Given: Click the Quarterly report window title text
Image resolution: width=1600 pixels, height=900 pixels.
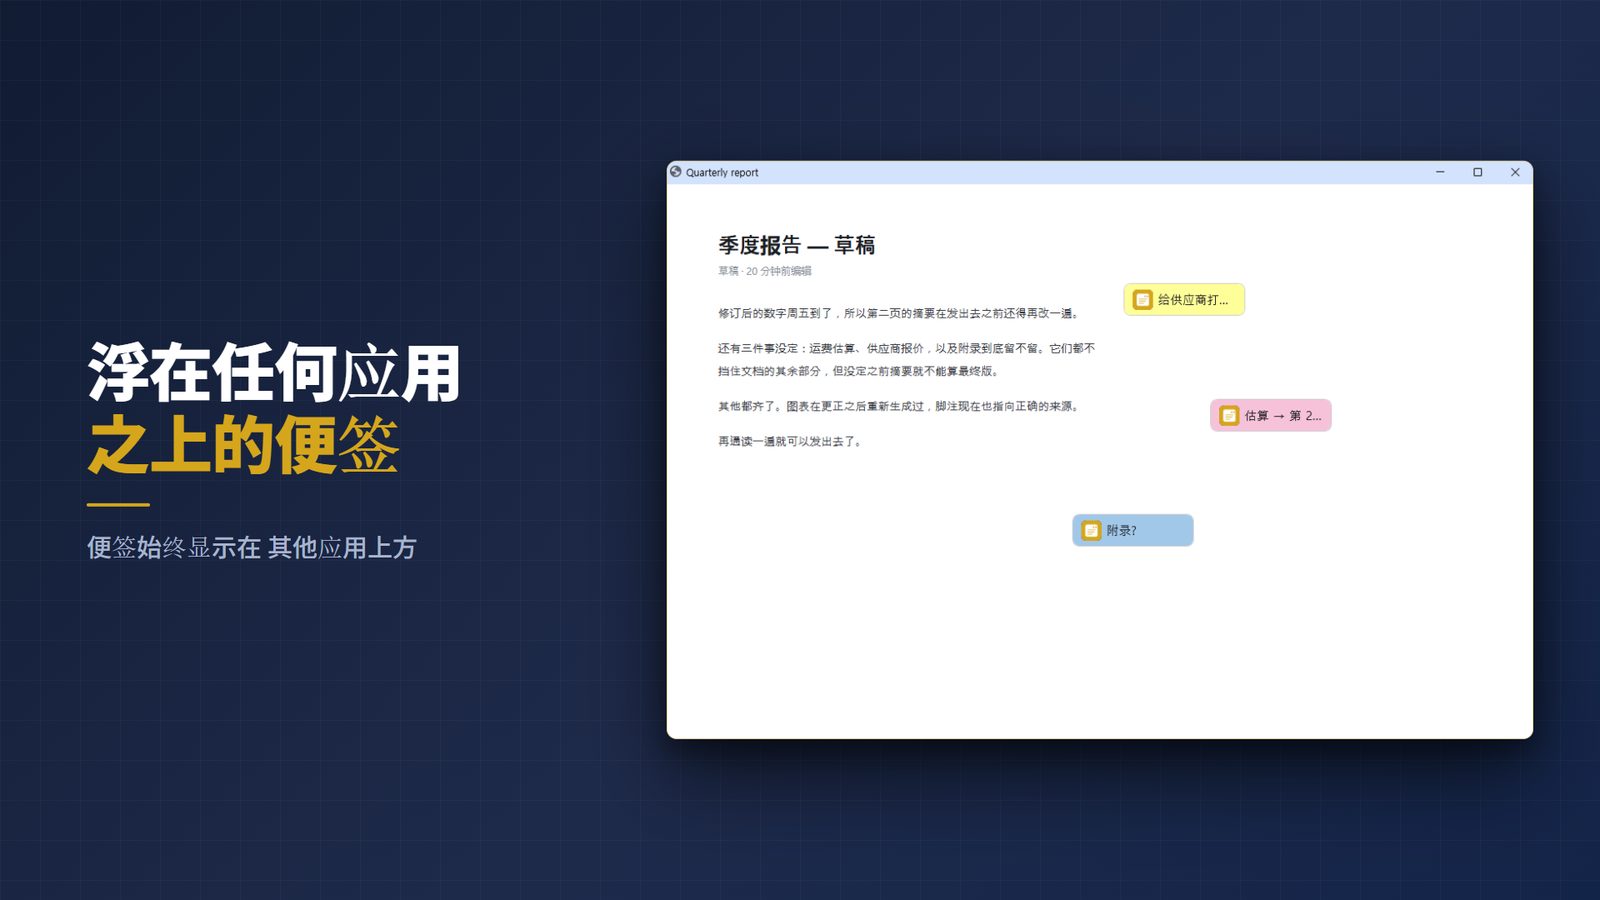Looking at the screenshot, I should tap(722, 173).
